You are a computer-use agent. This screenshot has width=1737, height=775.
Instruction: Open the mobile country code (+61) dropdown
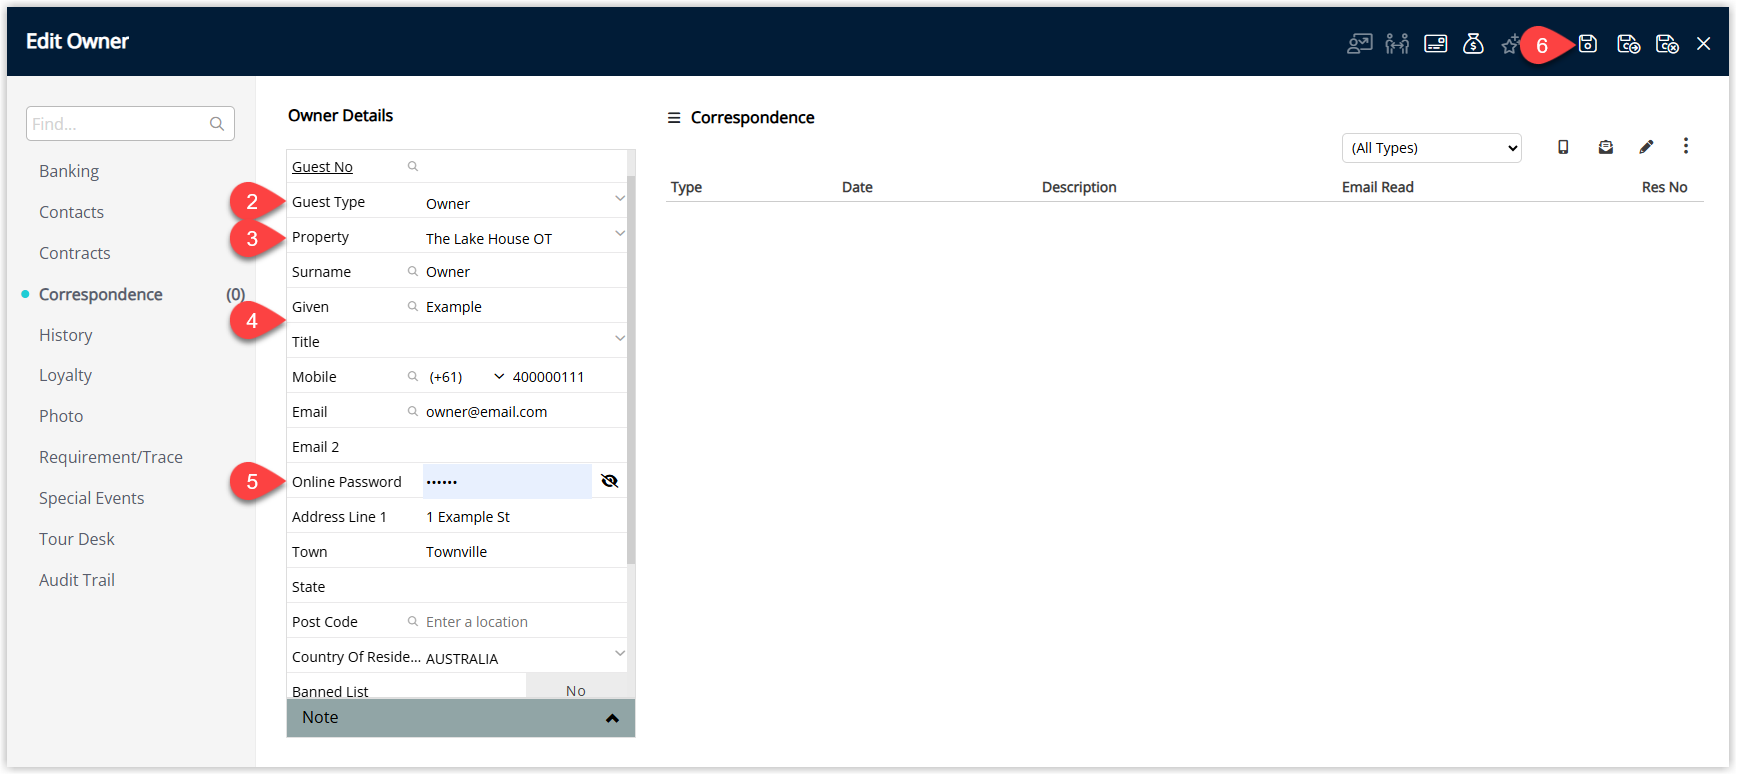tap(499, 376)
